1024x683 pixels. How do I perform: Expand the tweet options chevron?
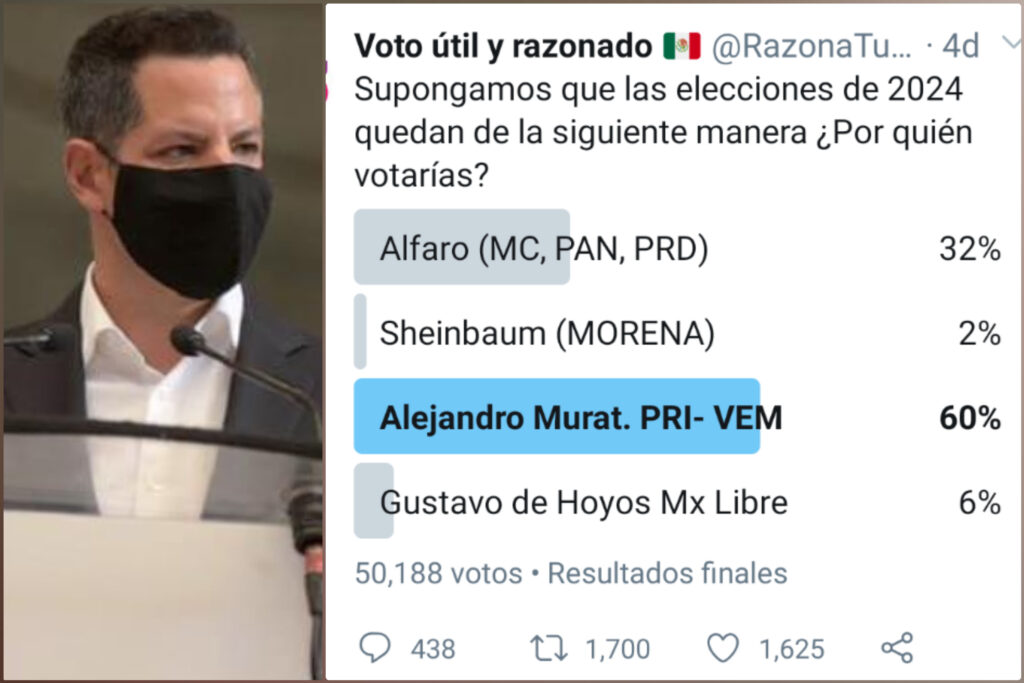tap(1012, 43)
